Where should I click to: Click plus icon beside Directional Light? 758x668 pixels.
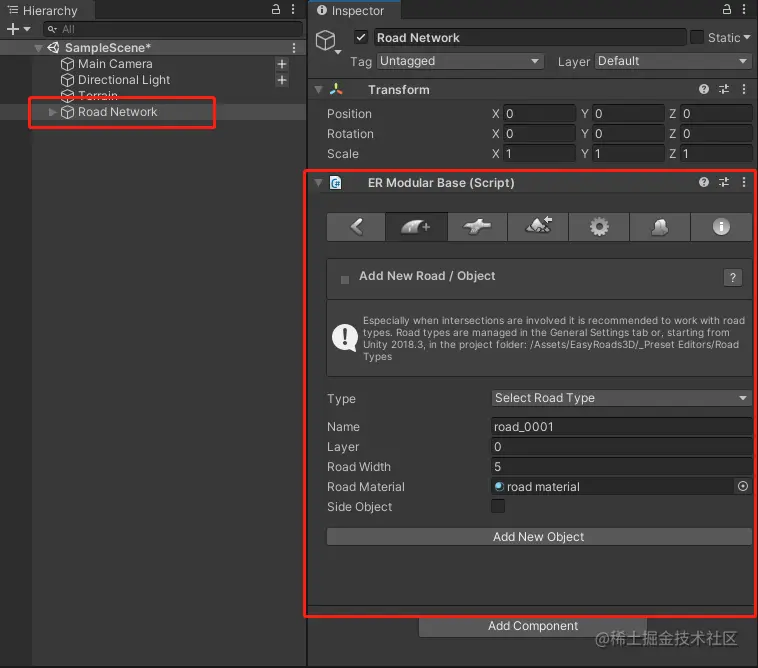(x=282, y=80)
